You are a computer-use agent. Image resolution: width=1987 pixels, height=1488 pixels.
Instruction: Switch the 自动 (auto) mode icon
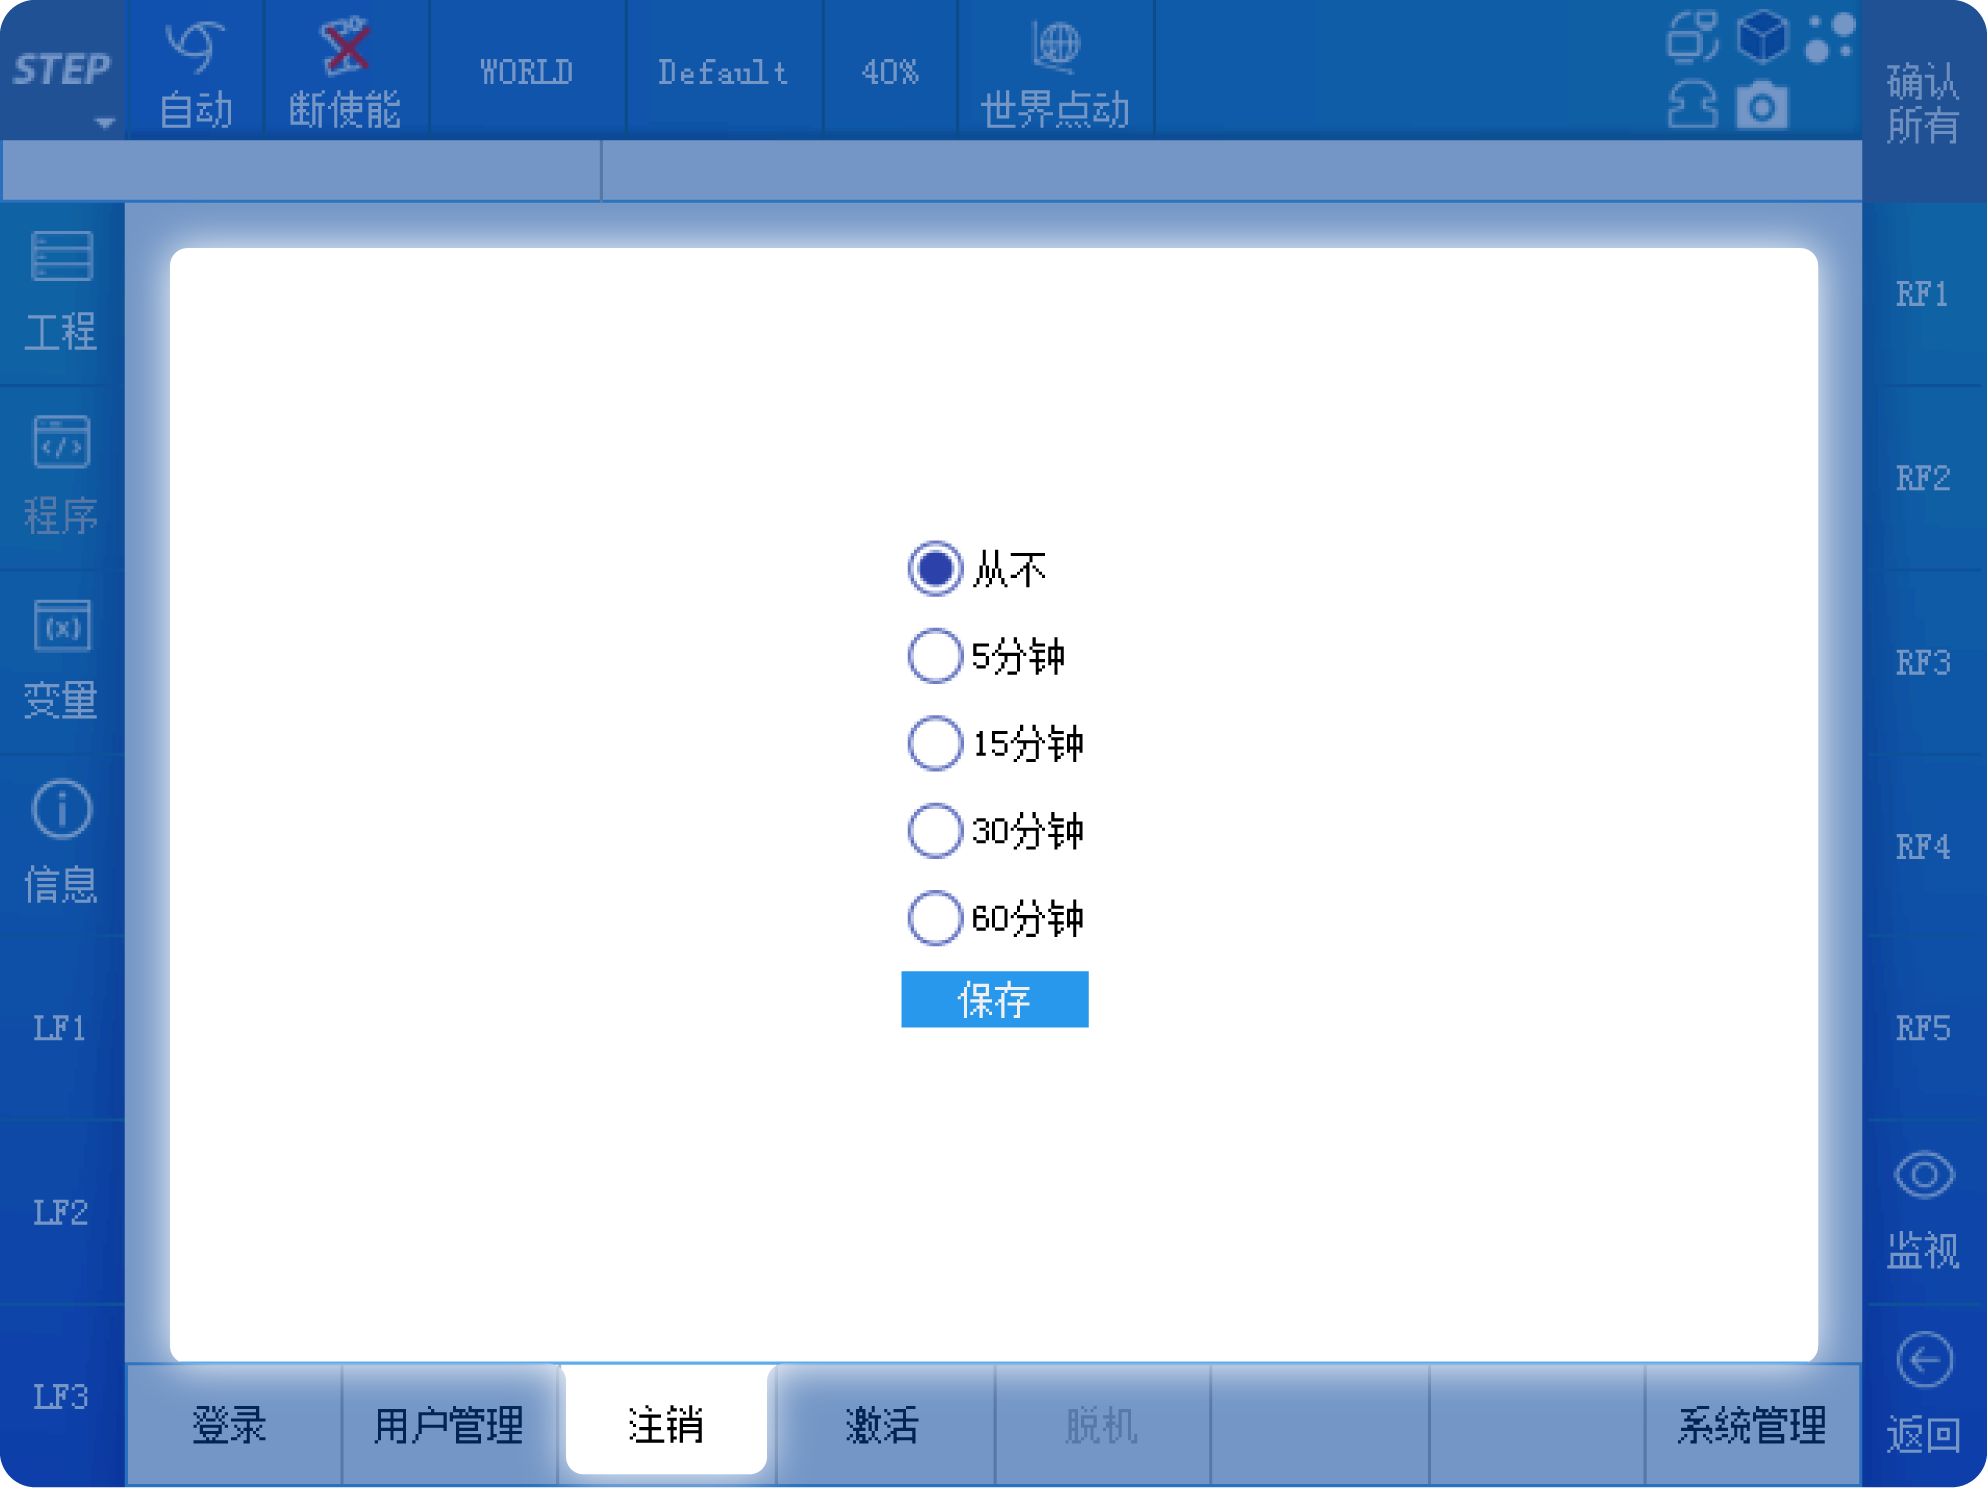point(196,72)
